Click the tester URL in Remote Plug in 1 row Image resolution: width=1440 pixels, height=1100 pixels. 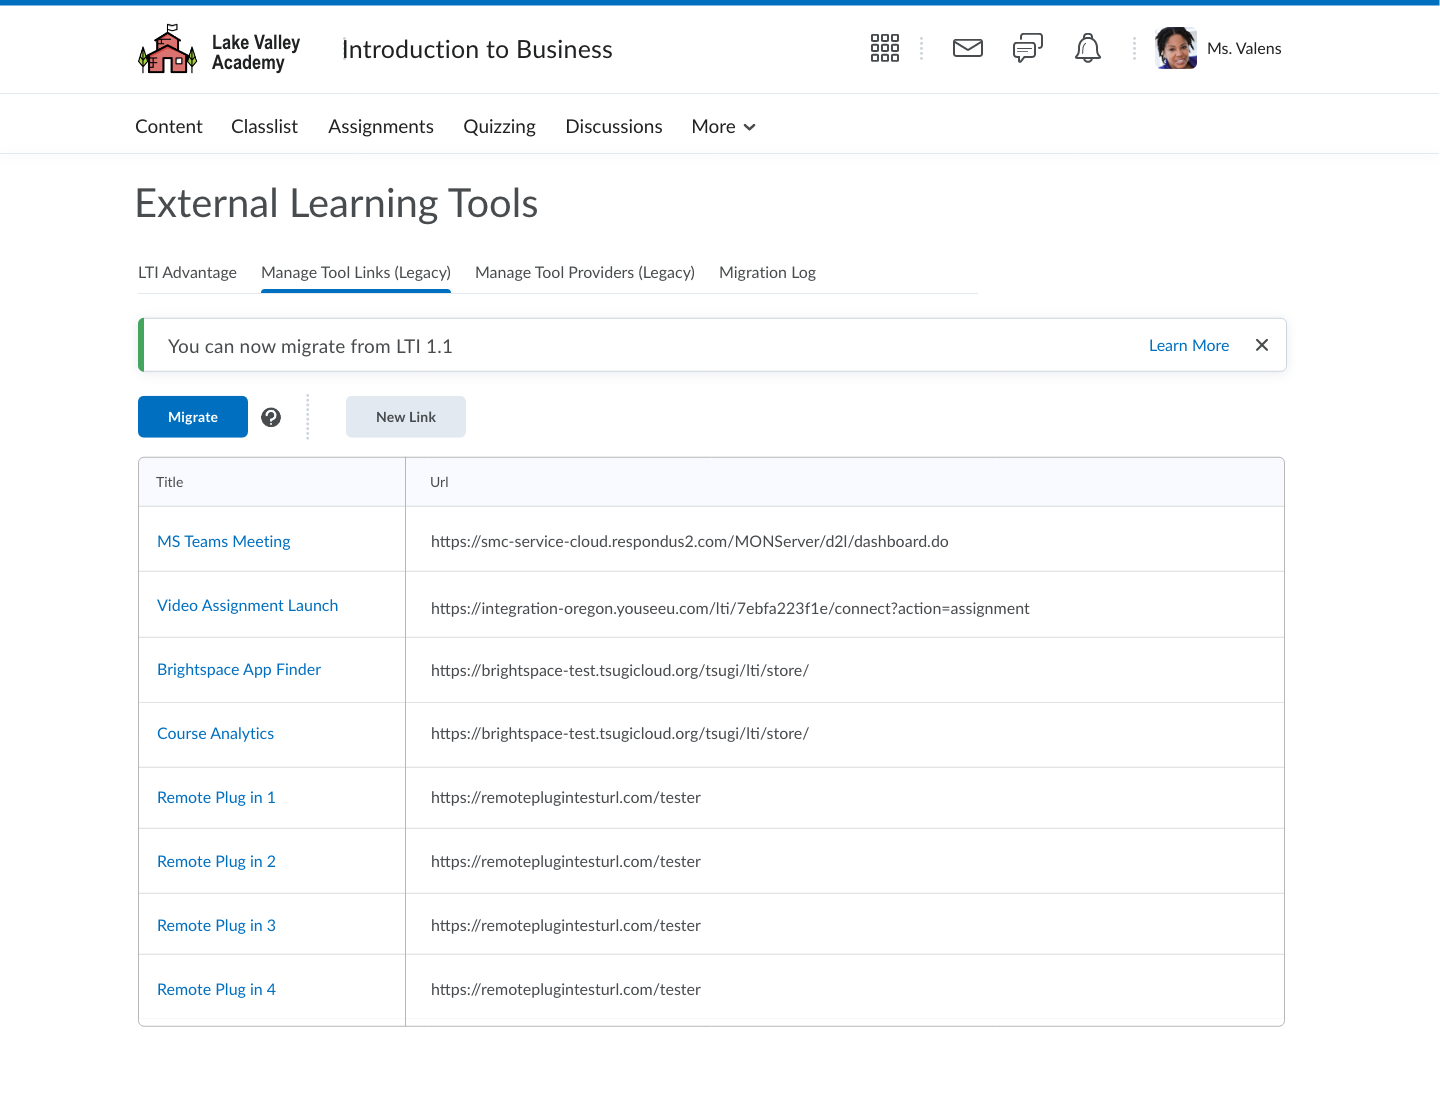click(x=566, y=797)
